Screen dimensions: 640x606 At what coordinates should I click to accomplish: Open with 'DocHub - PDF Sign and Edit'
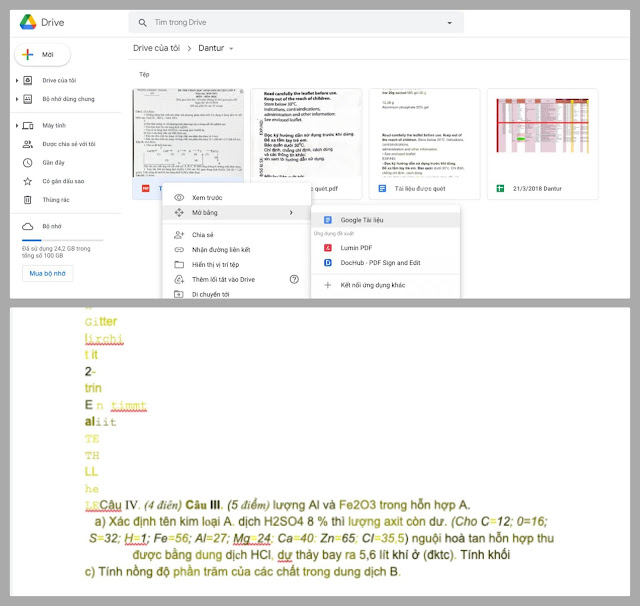click(x=385, y=263)
